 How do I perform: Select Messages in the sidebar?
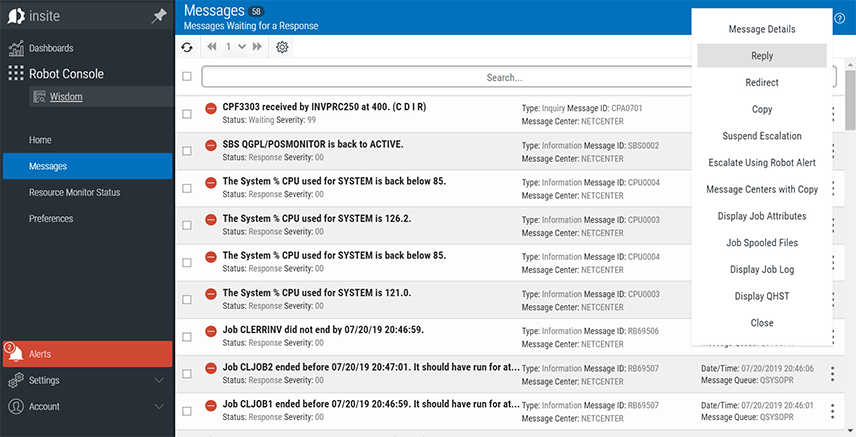tap(87, 166)
